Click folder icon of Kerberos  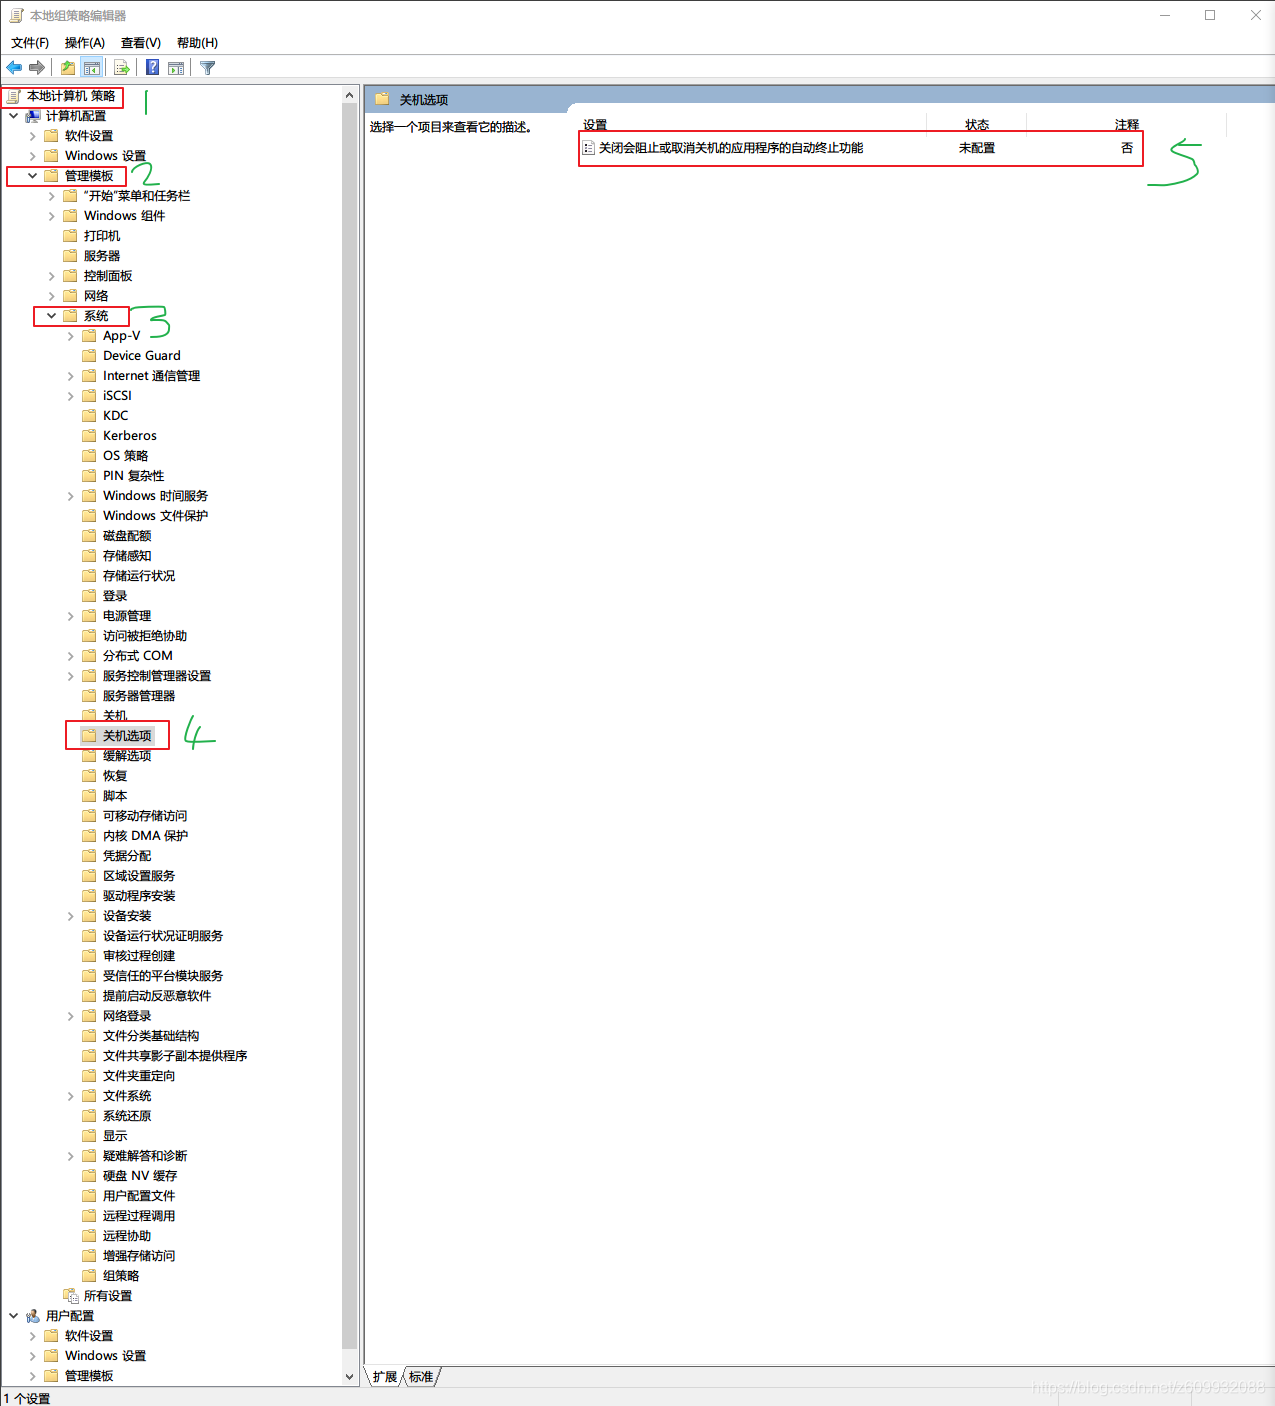tap(89, 436)
